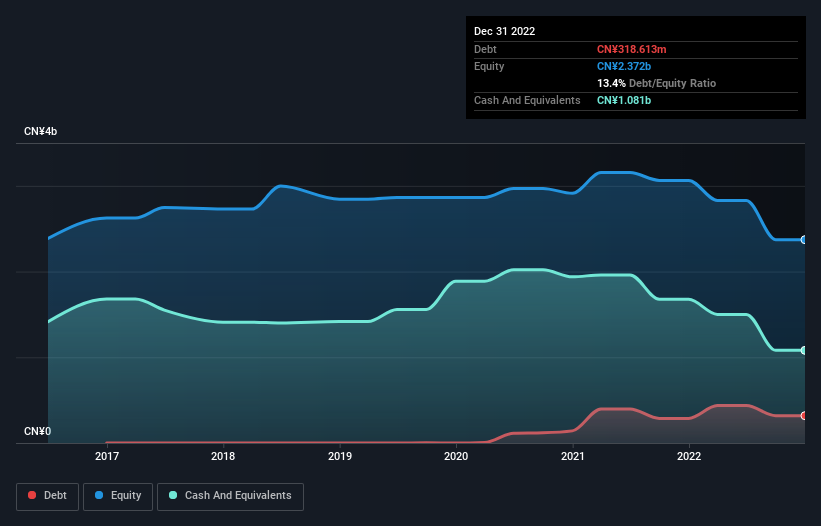Click the Dec 31 2022 tooltip header
The height and width of the screenshot is (526, 821).
click(504, 31)
